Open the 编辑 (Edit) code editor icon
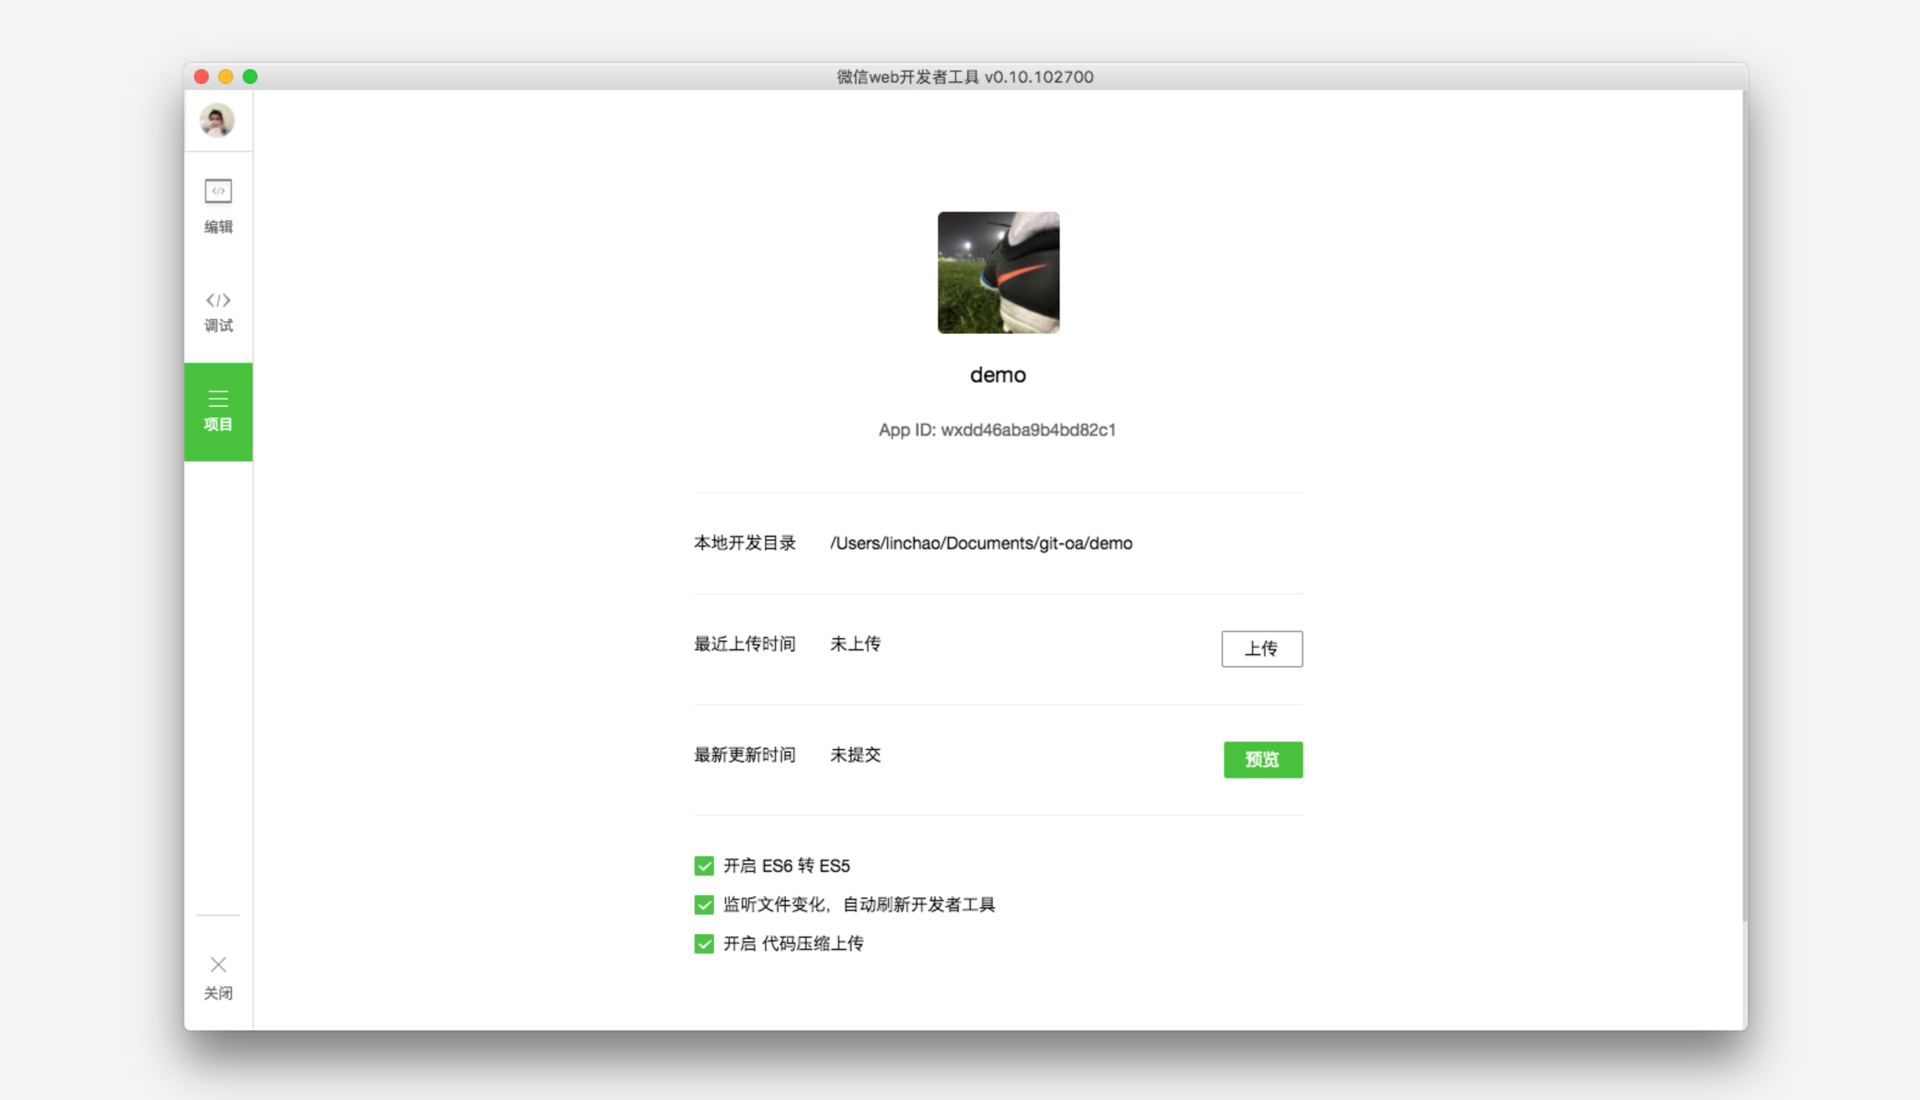 click(x=218, y=191)
